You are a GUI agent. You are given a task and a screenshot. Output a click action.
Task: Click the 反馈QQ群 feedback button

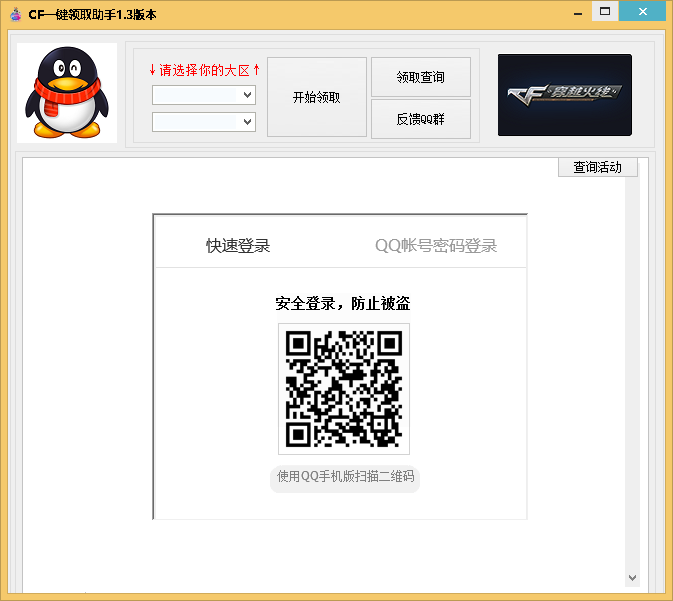pyautogui.click(x=420, y=119)
